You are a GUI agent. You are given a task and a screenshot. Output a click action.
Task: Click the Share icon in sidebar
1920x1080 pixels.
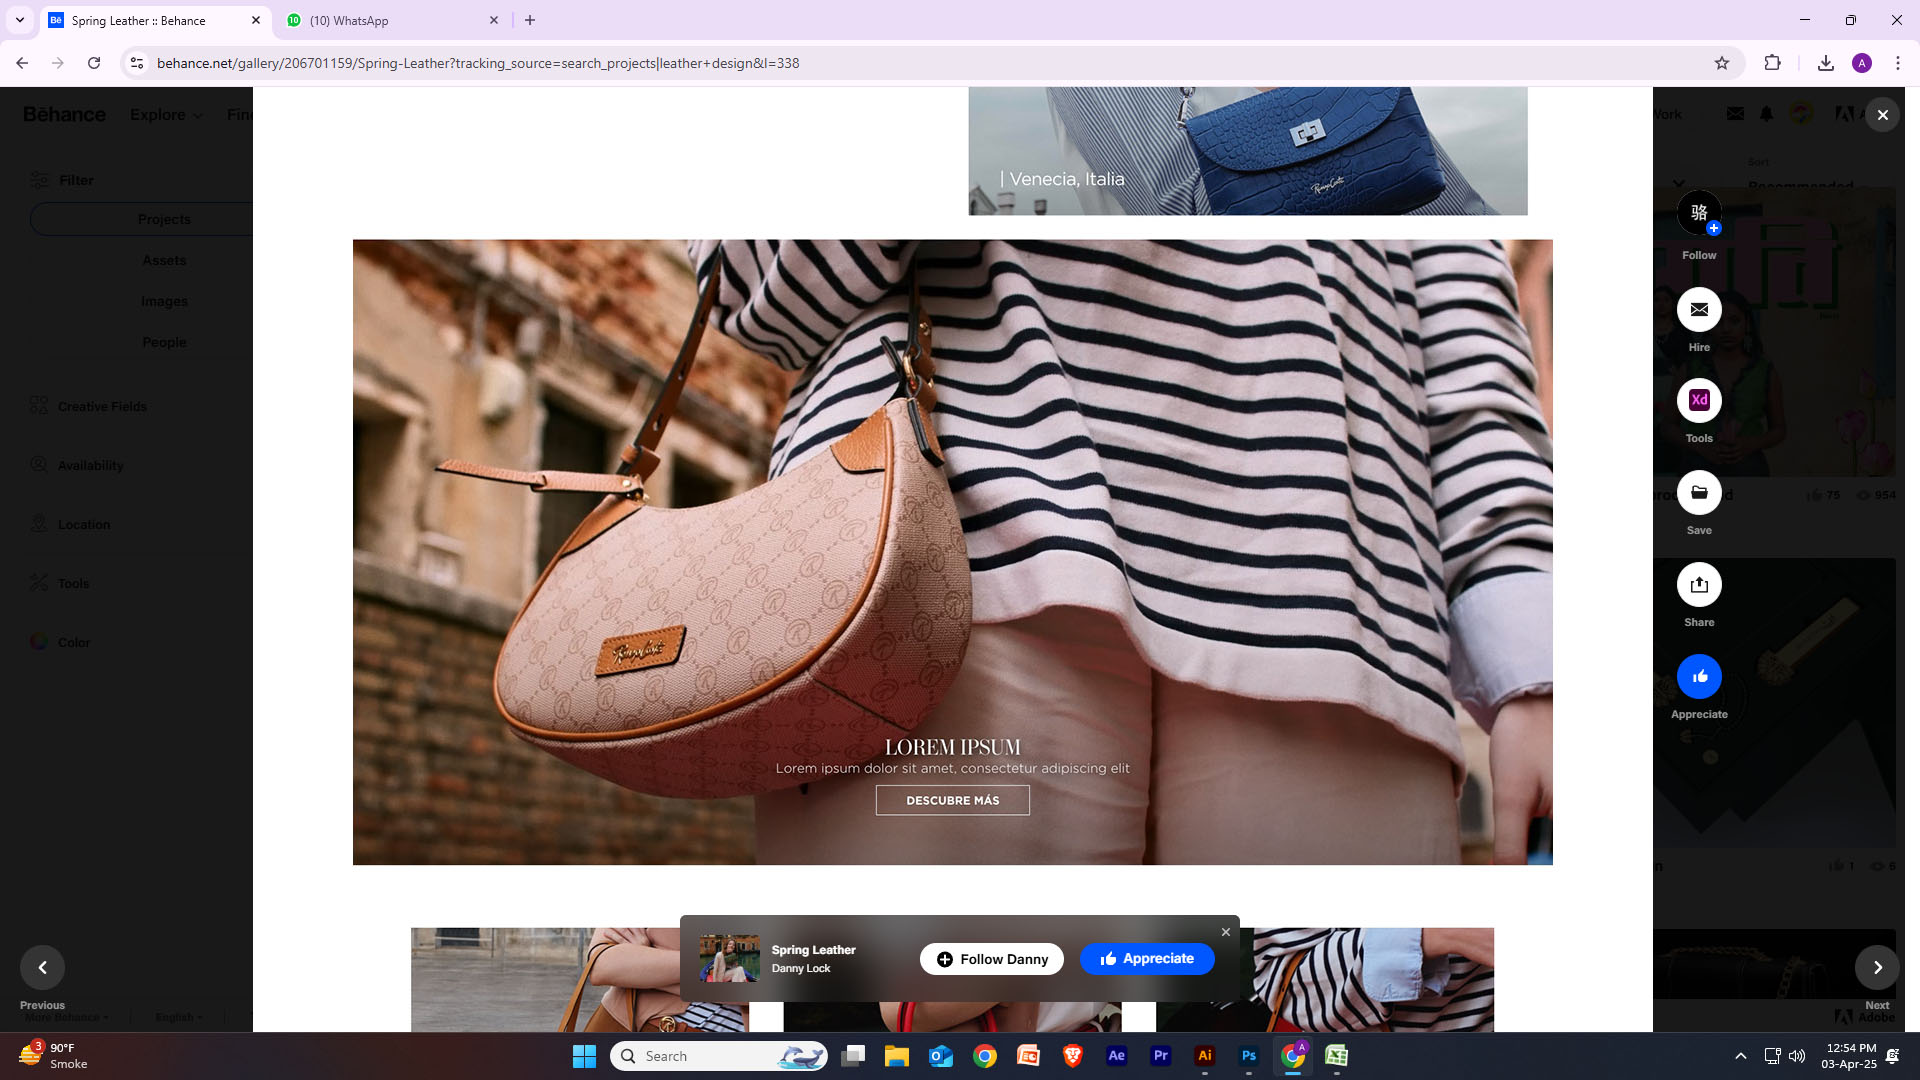tap(1699, 585)
